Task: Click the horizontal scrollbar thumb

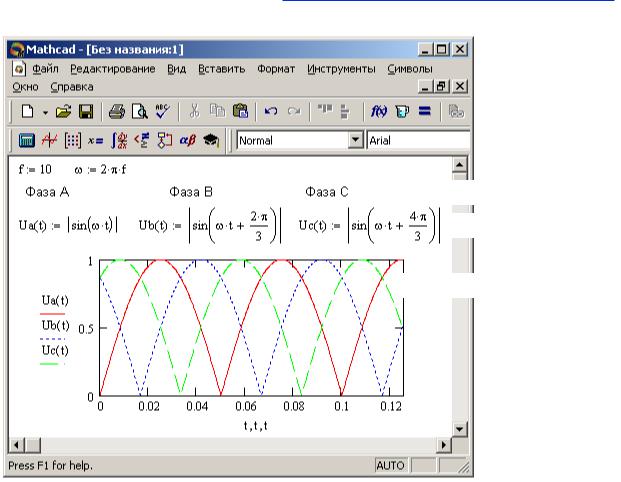Action: [x=32, y=445]
